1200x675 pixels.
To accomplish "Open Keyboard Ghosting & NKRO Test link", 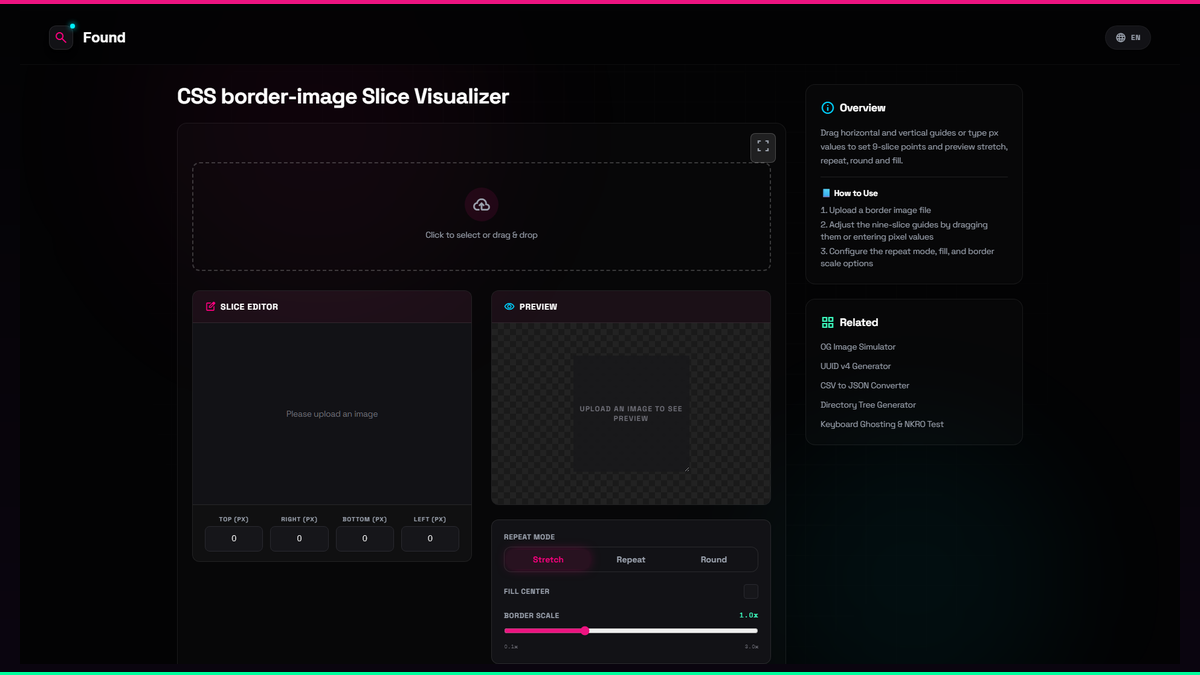I will (882, 424).
